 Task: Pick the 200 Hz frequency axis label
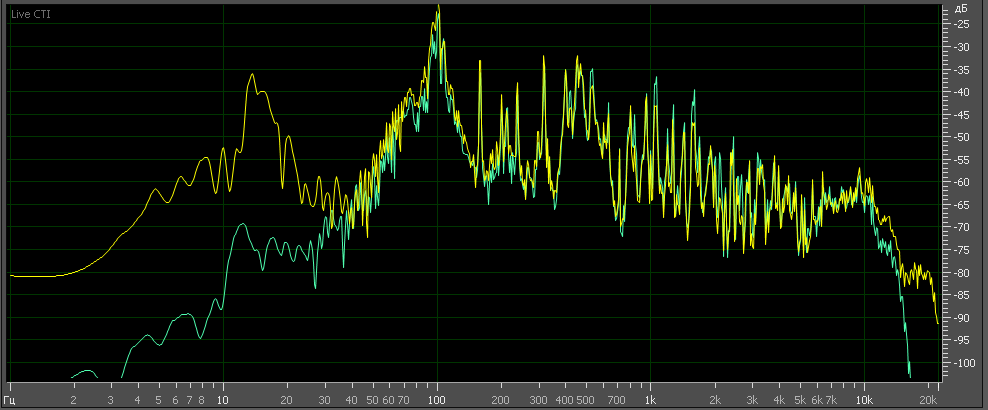501,397
